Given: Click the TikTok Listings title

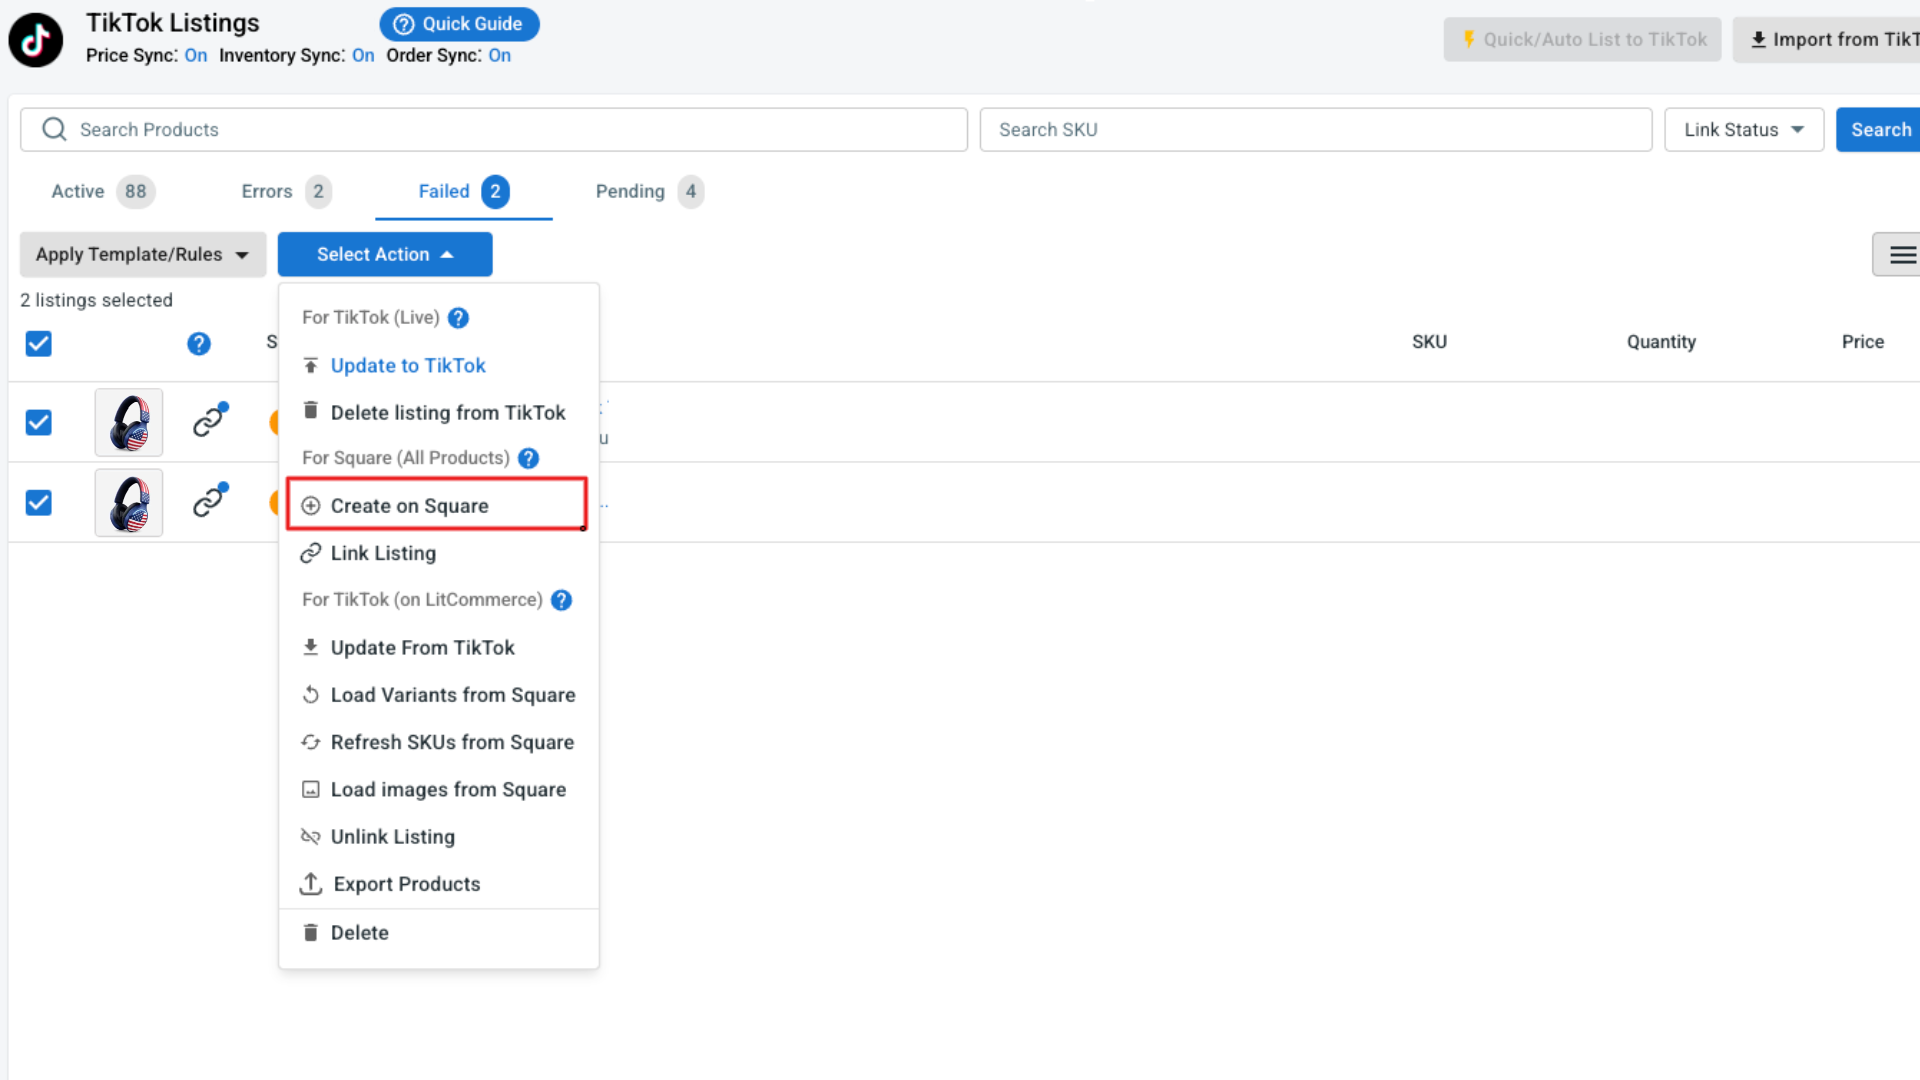Looking at the screenshot, I should [172, 23].
